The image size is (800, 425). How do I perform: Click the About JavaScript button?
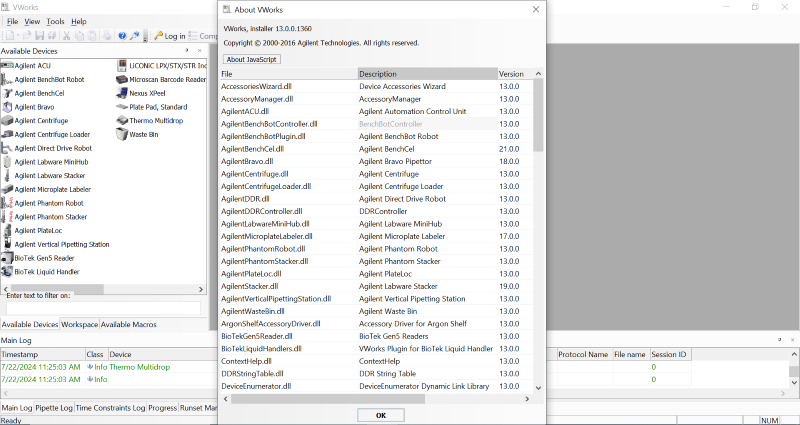pos(252,59)
